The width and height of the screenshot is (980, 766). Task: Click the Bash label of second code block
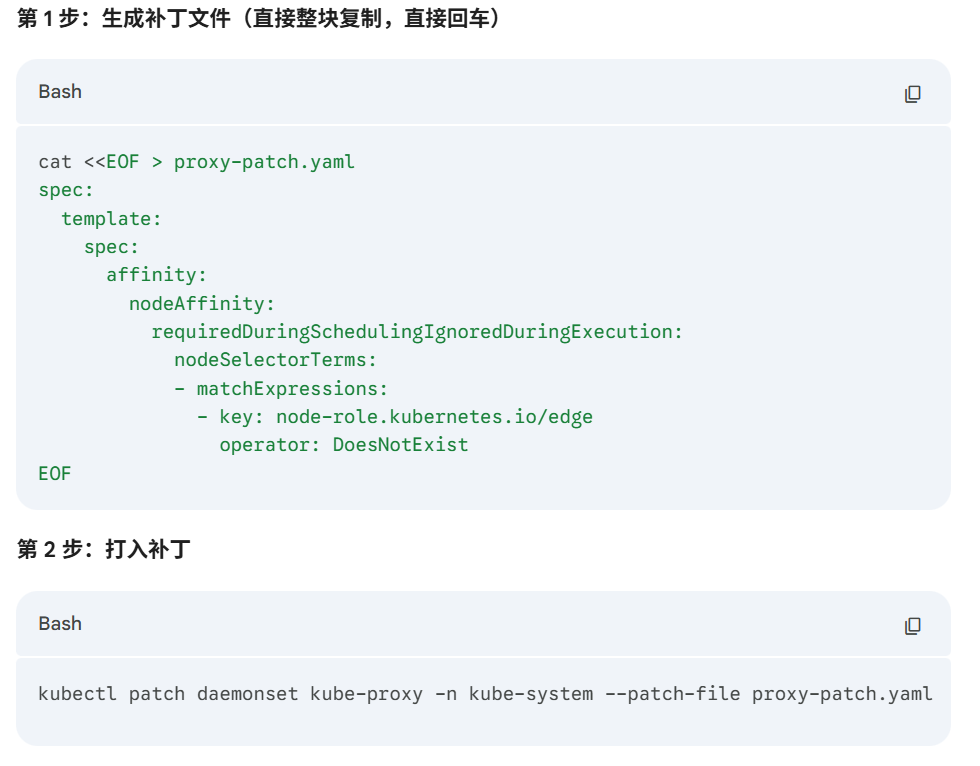coord(60,624)
